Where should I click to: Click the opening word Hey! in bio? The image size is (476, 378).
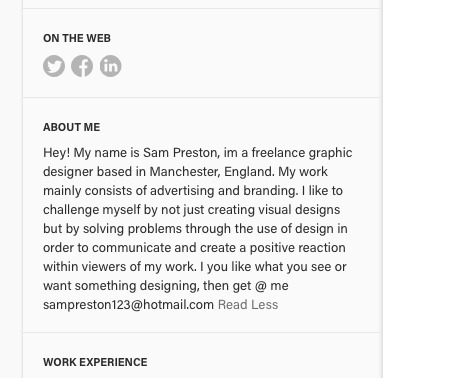click(56, 153)
